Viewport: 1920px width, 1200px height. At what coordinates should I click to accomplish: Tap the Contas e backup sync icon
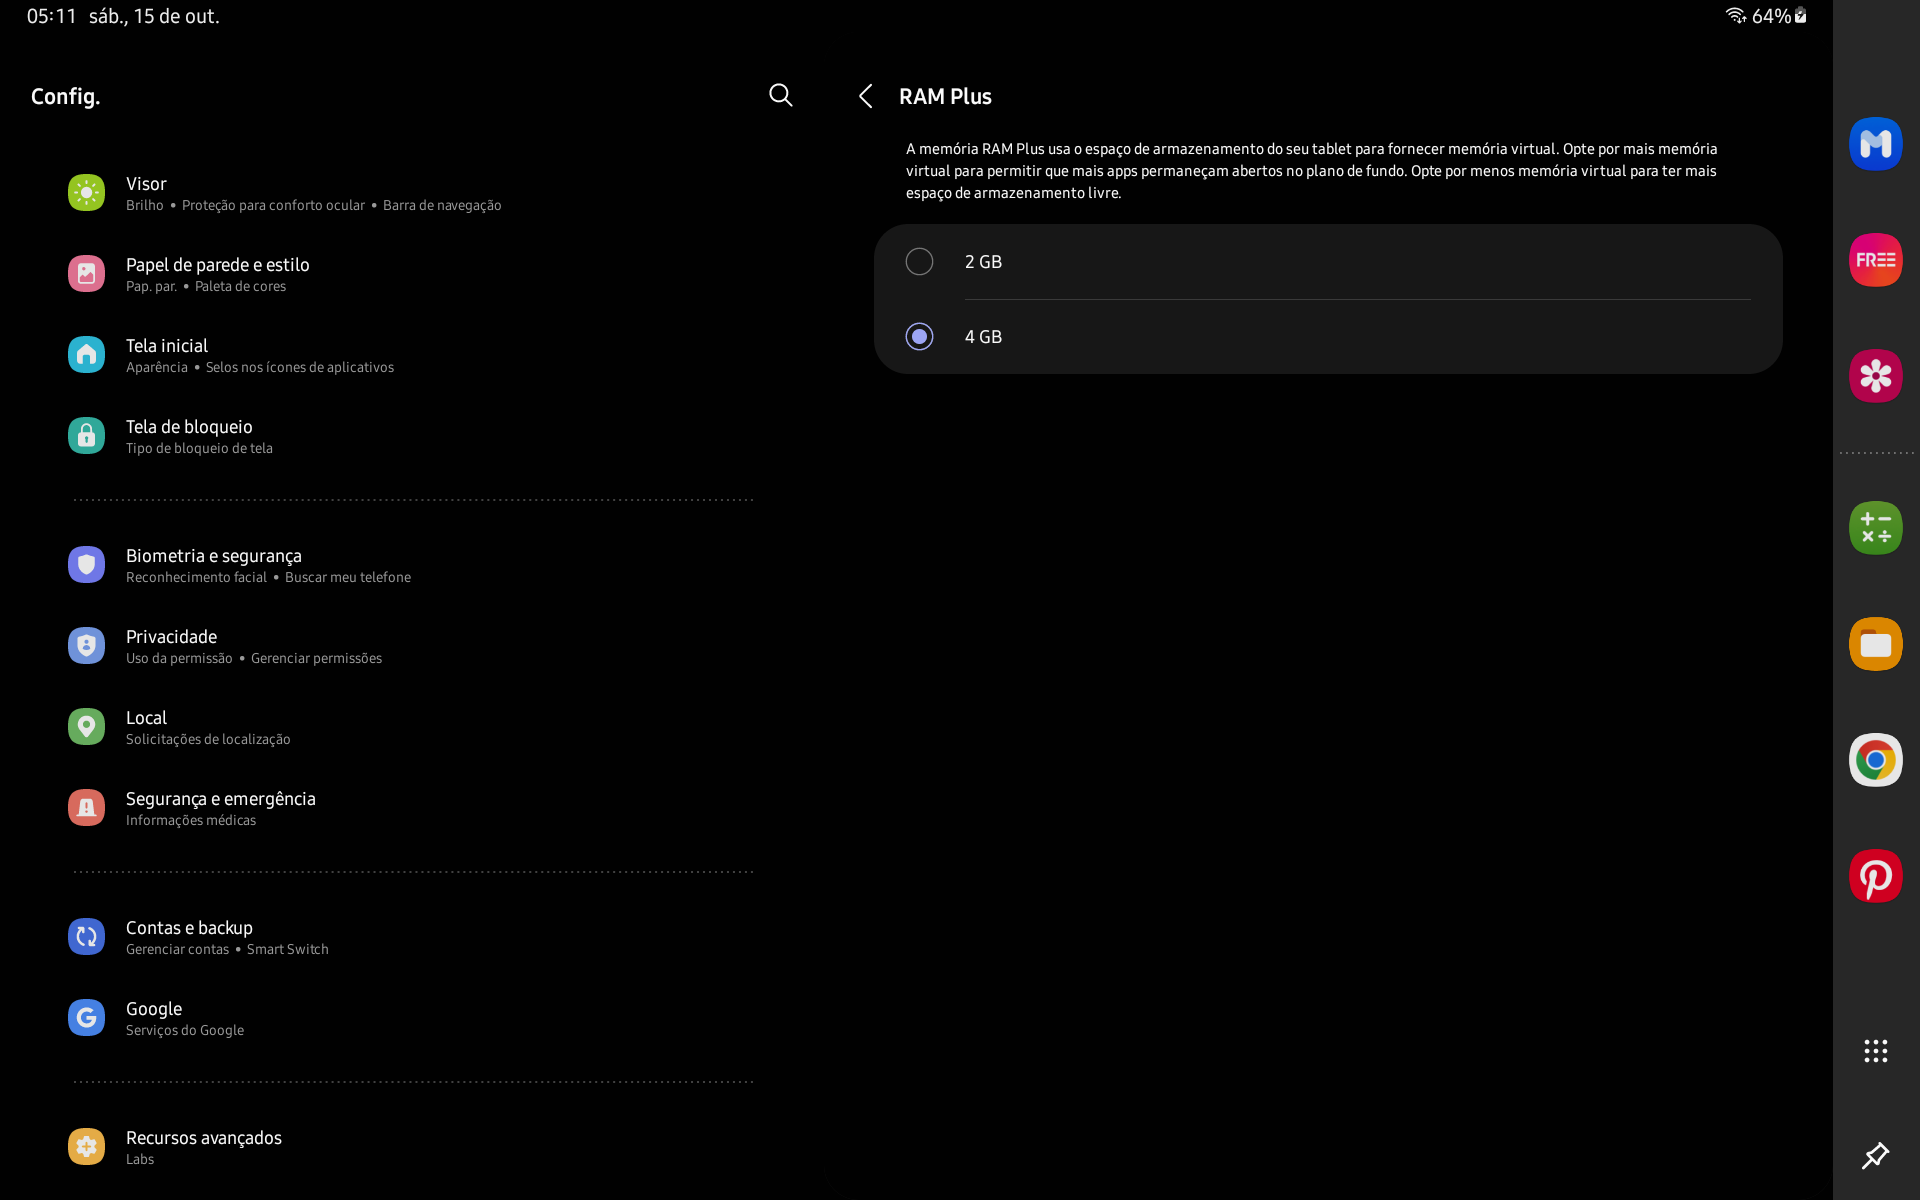click(x=86, y=936)
